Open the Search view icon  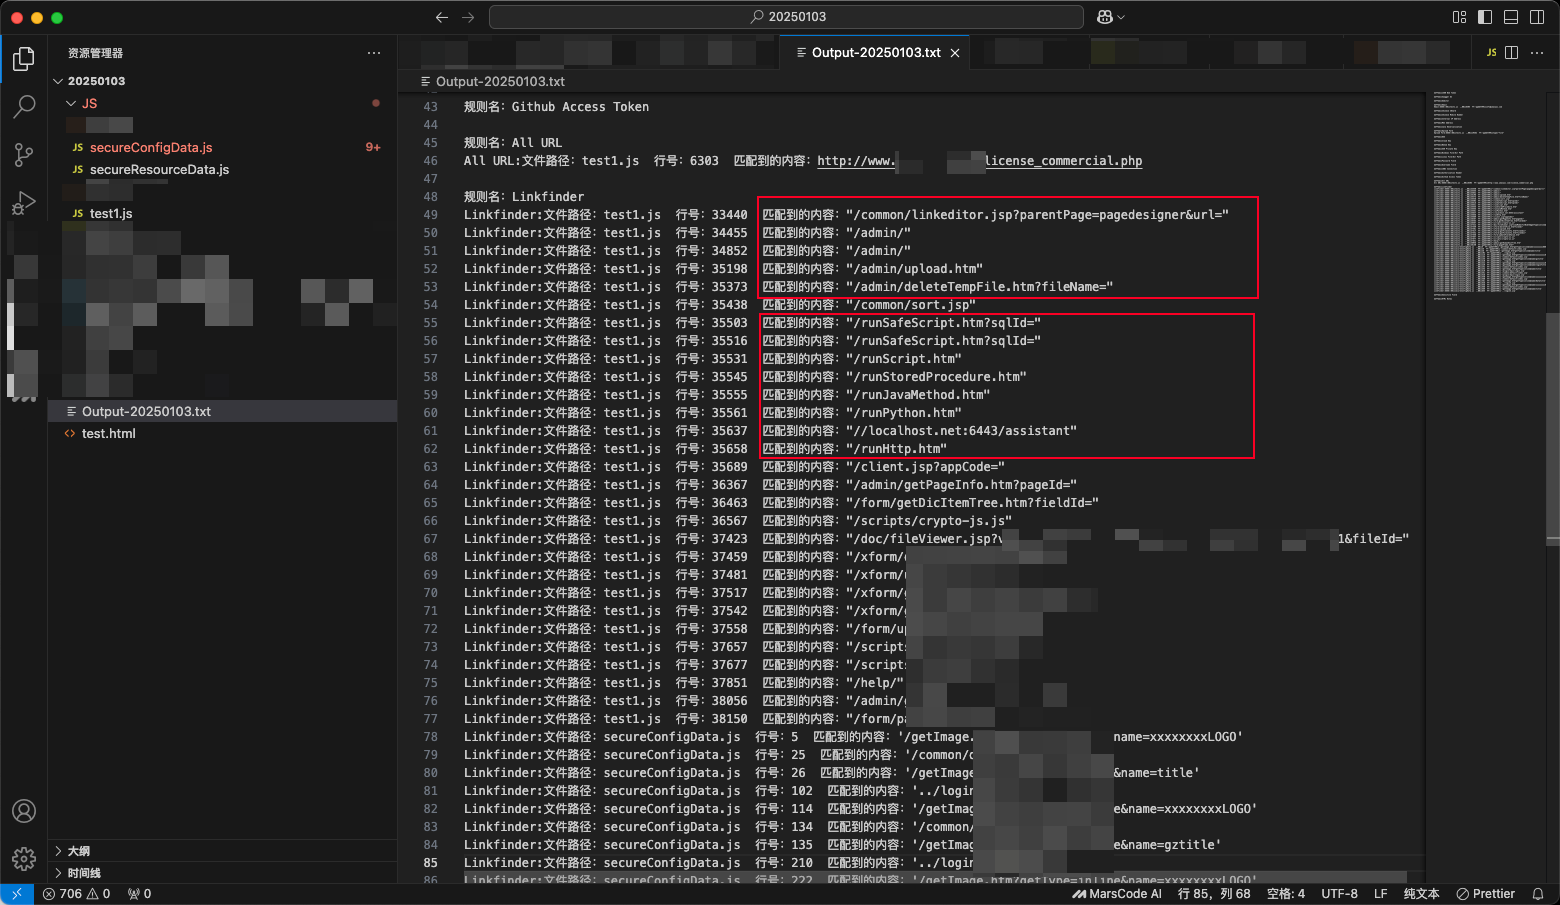24,106
